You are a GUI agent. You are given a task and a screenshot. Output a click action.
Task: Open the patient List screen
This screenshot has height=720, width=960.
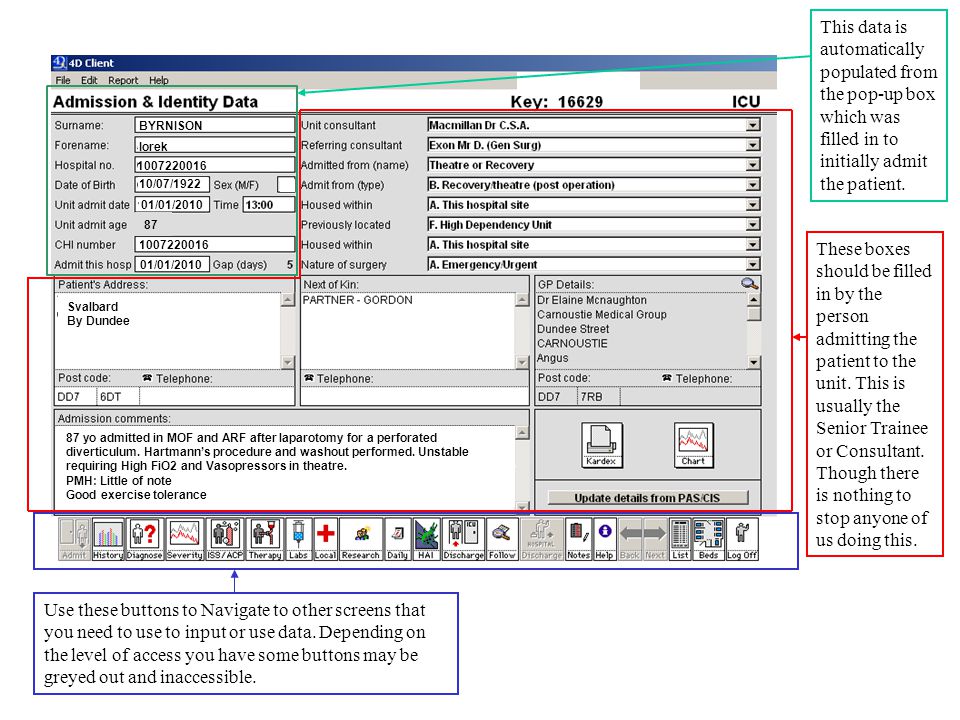click(x=680, y=539)
